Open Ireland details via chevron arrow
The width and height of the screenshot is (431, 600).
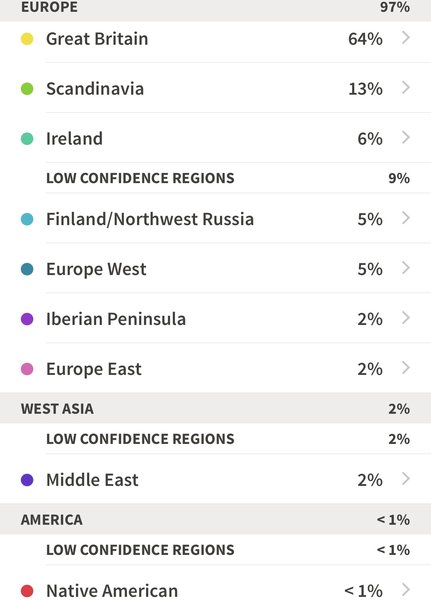[x=406, y=137]
